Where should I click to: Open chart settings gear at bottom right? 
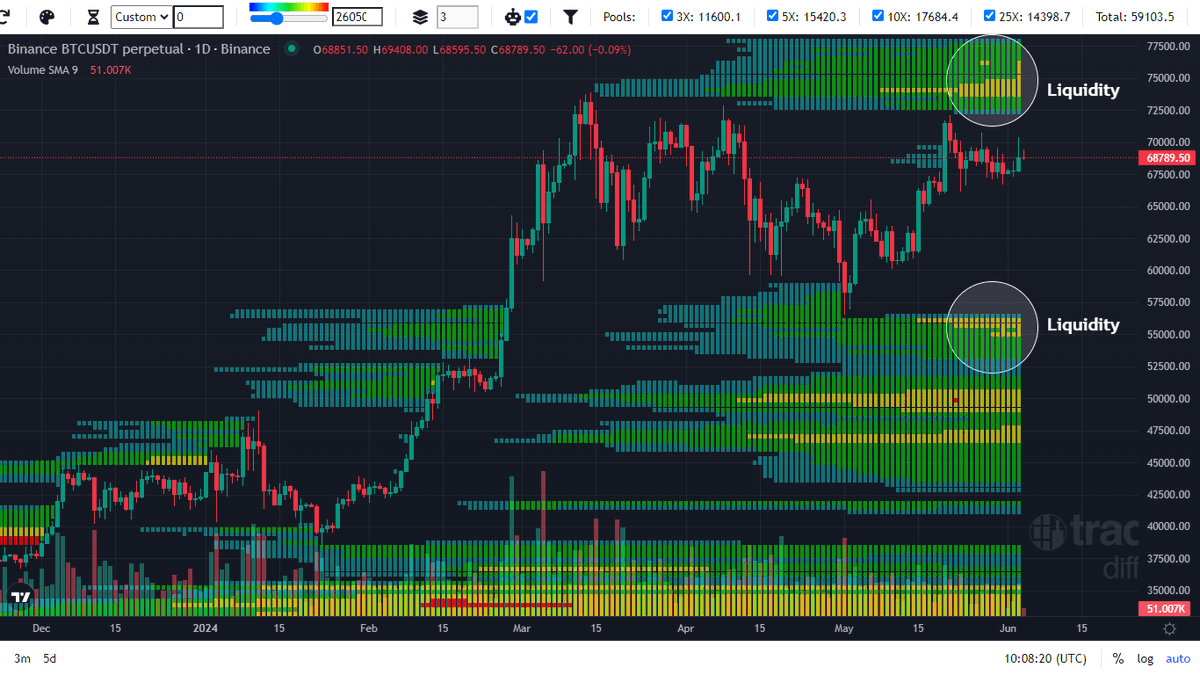coord(1169,628)
